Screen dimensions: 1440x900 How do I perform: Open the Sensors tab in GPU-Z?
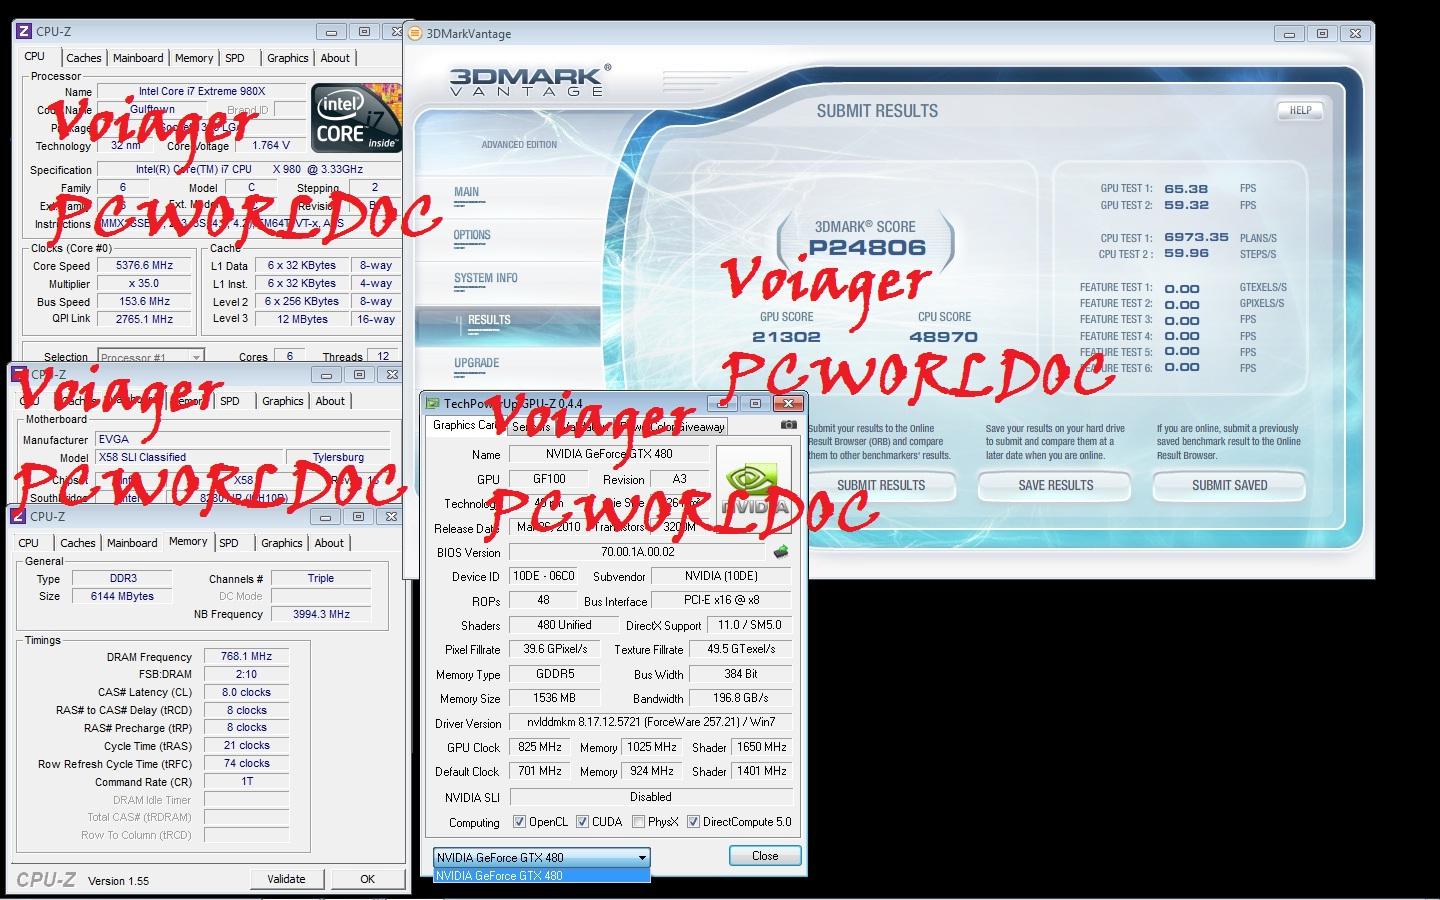click(x=530, y=427)
